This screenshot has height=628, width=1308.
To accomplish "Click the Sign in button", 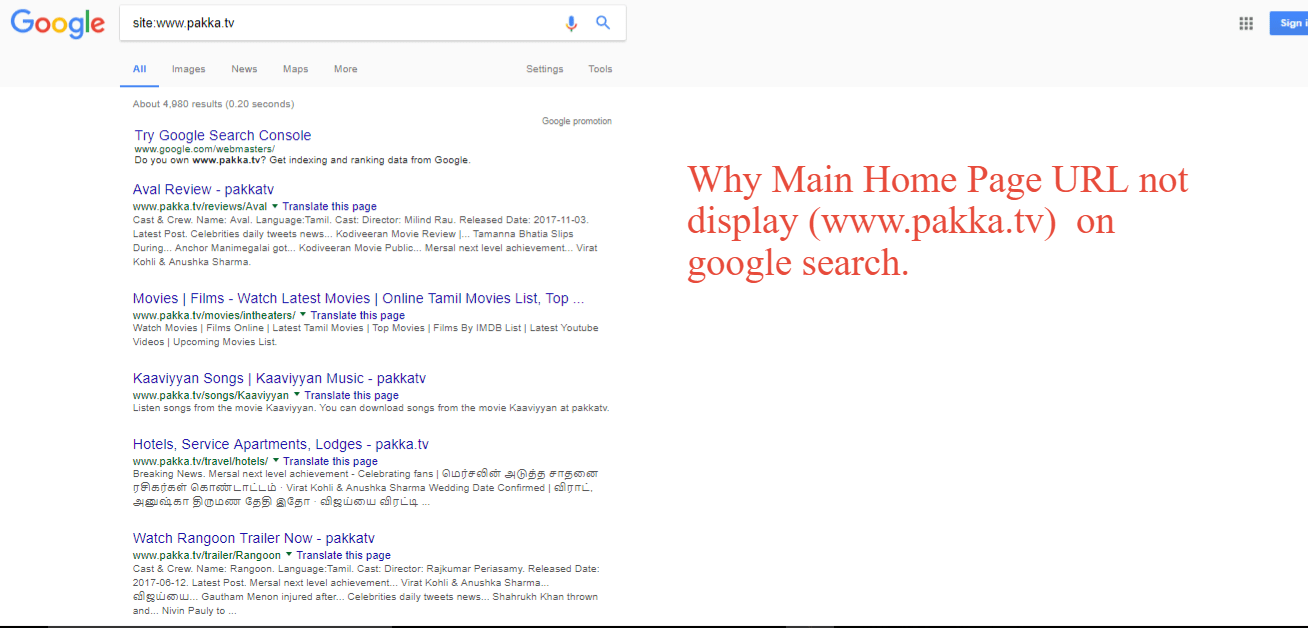I will pos(1289,23).
